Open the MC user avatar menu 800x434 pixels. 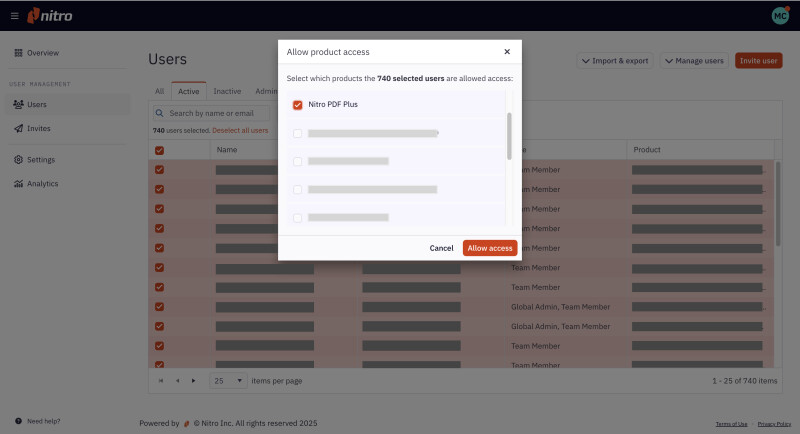click(x=780, y=16)
